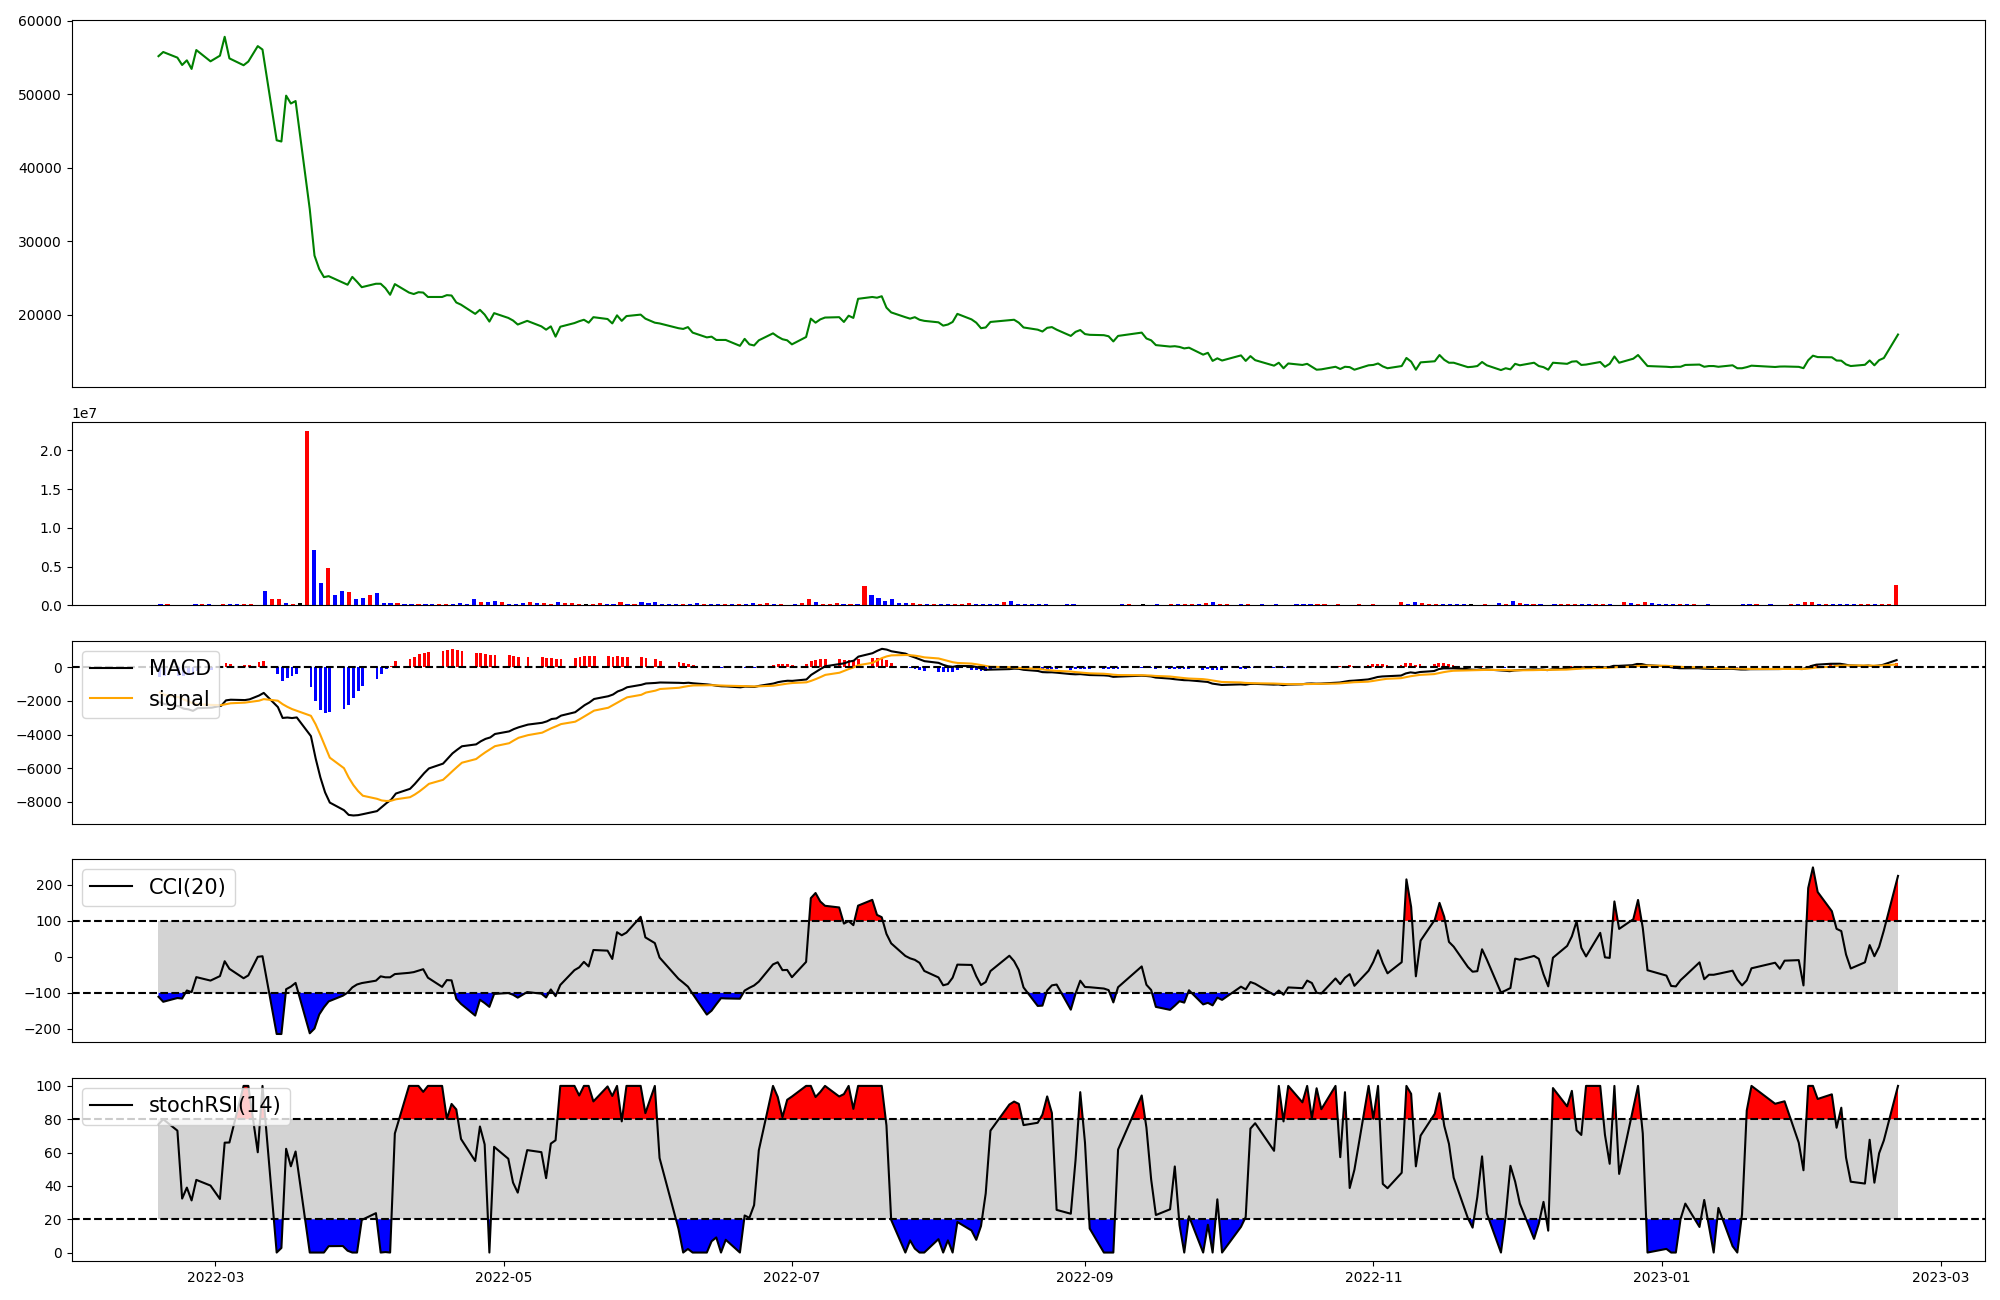Click the 2022-07 date axis label
This screenshot has width=2000, height=1300.
coord(792,1277)
